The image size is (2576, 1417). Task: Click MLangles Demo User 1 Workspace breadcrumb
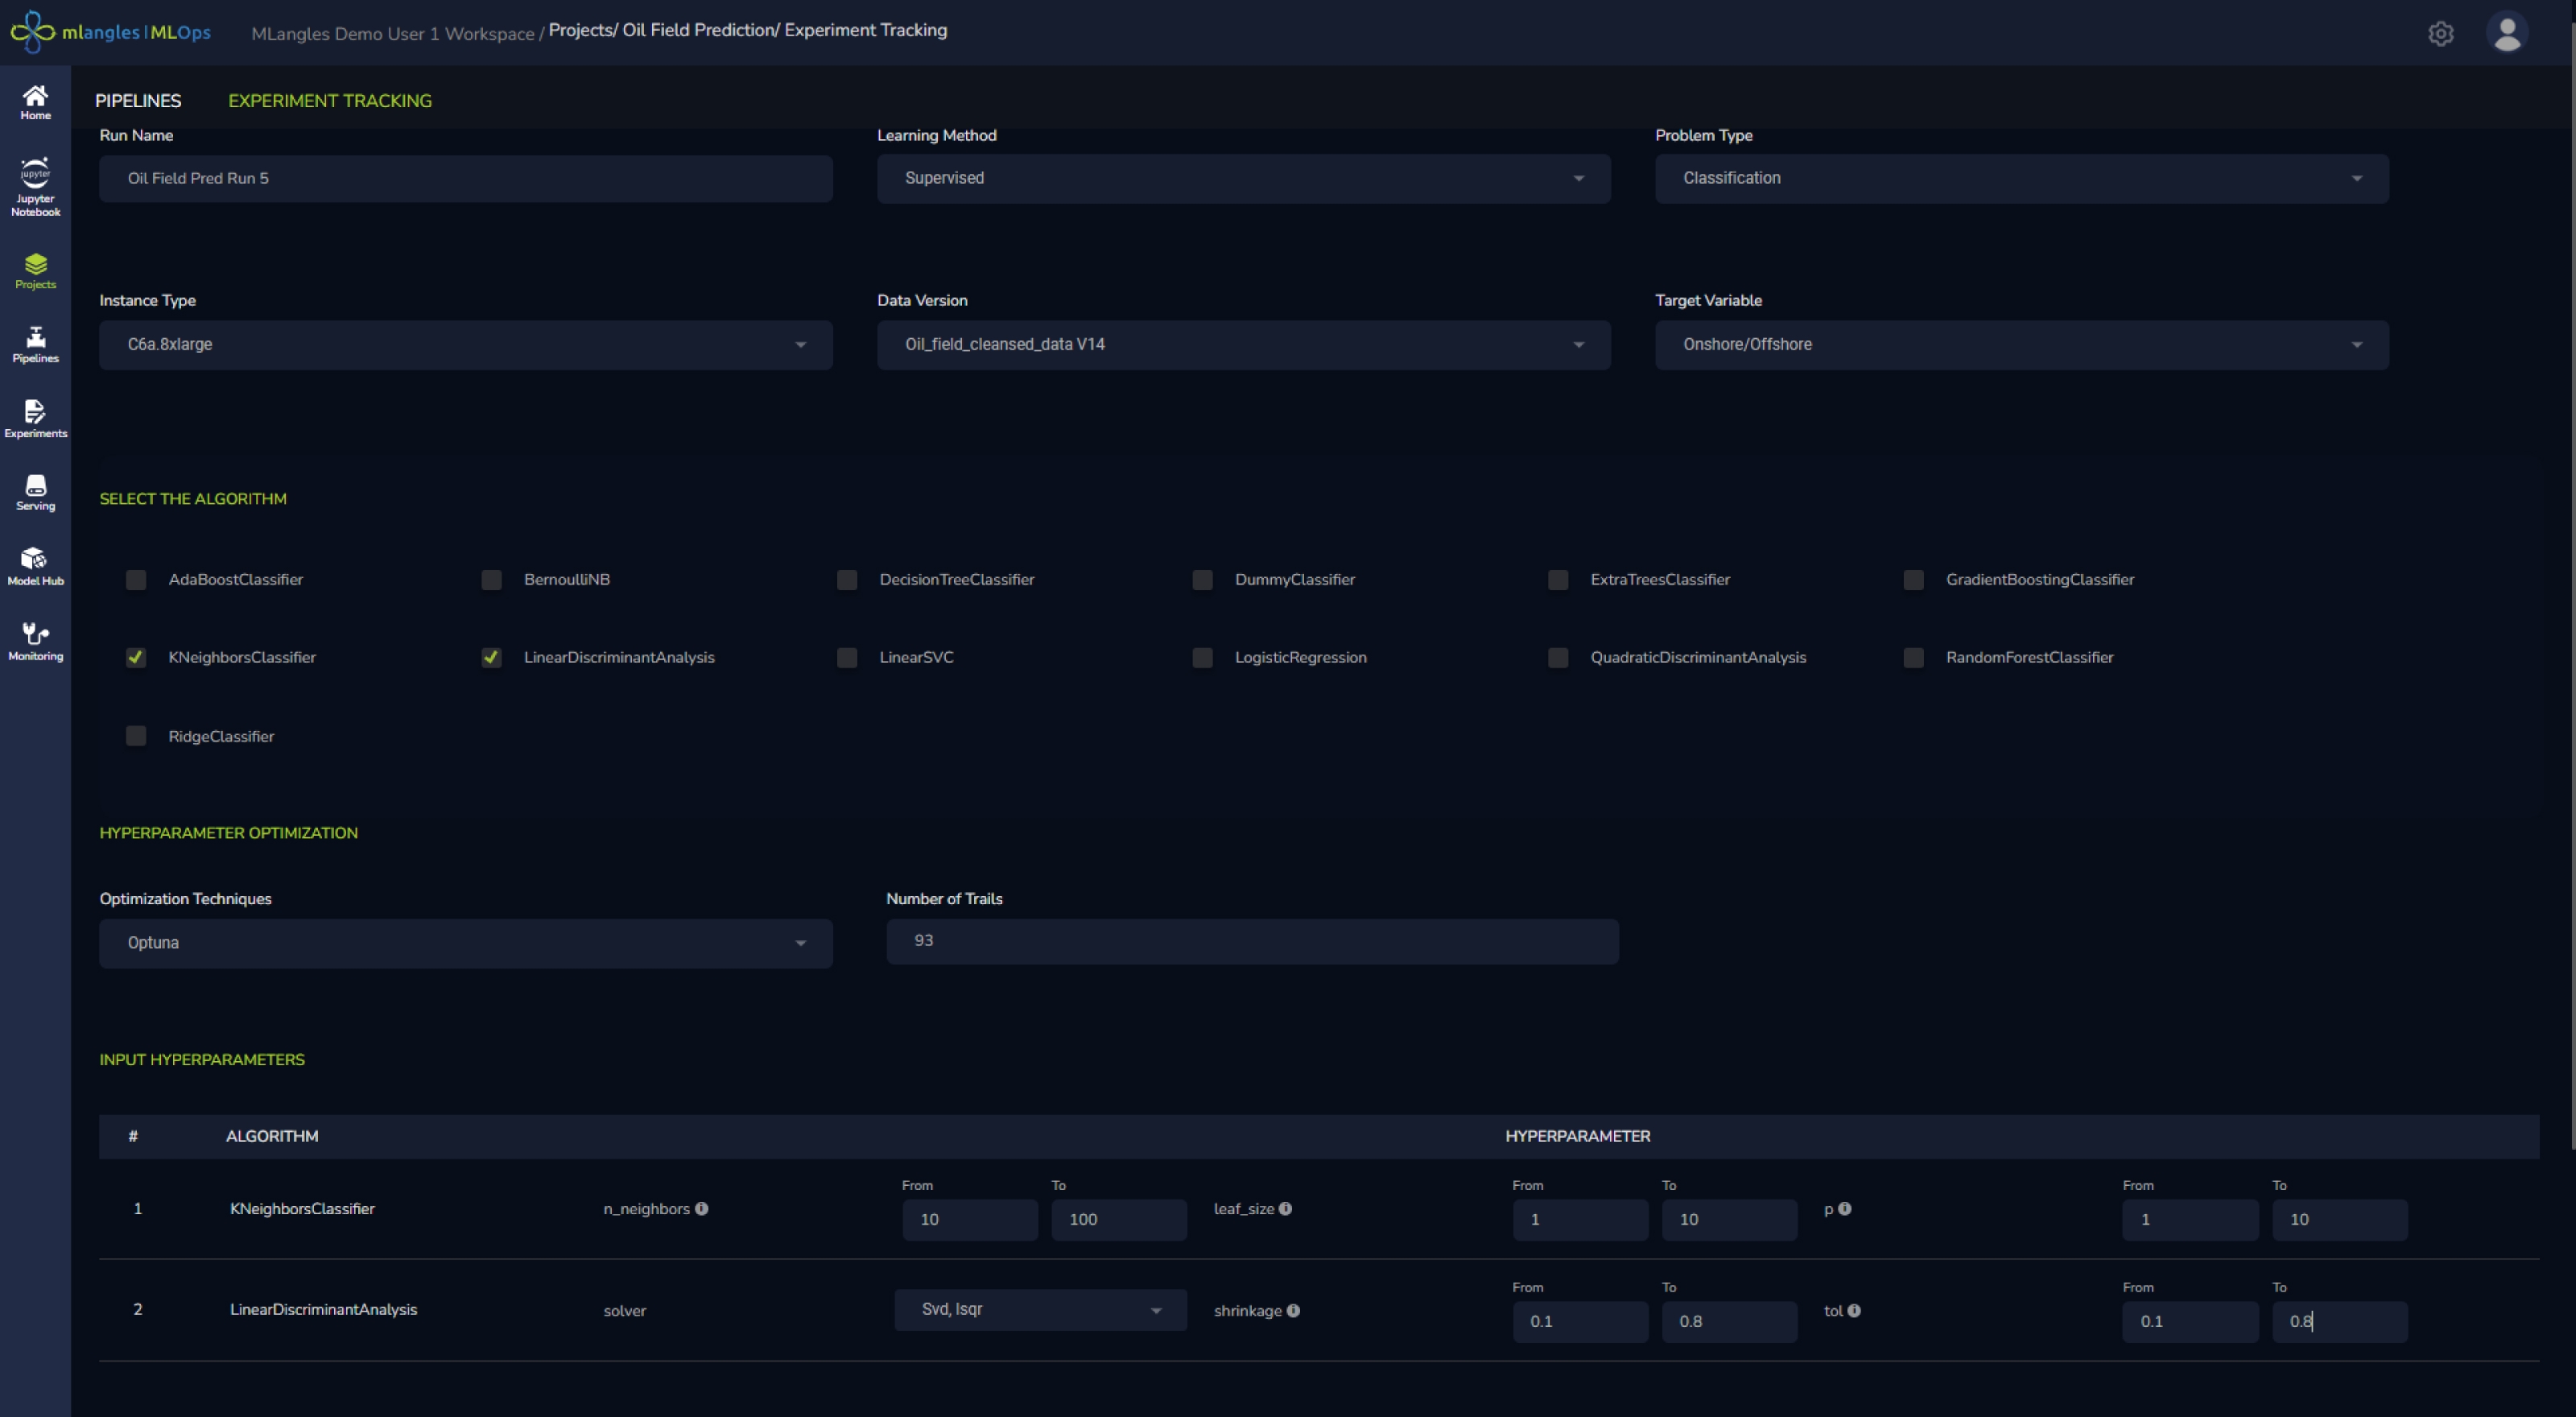393,34
